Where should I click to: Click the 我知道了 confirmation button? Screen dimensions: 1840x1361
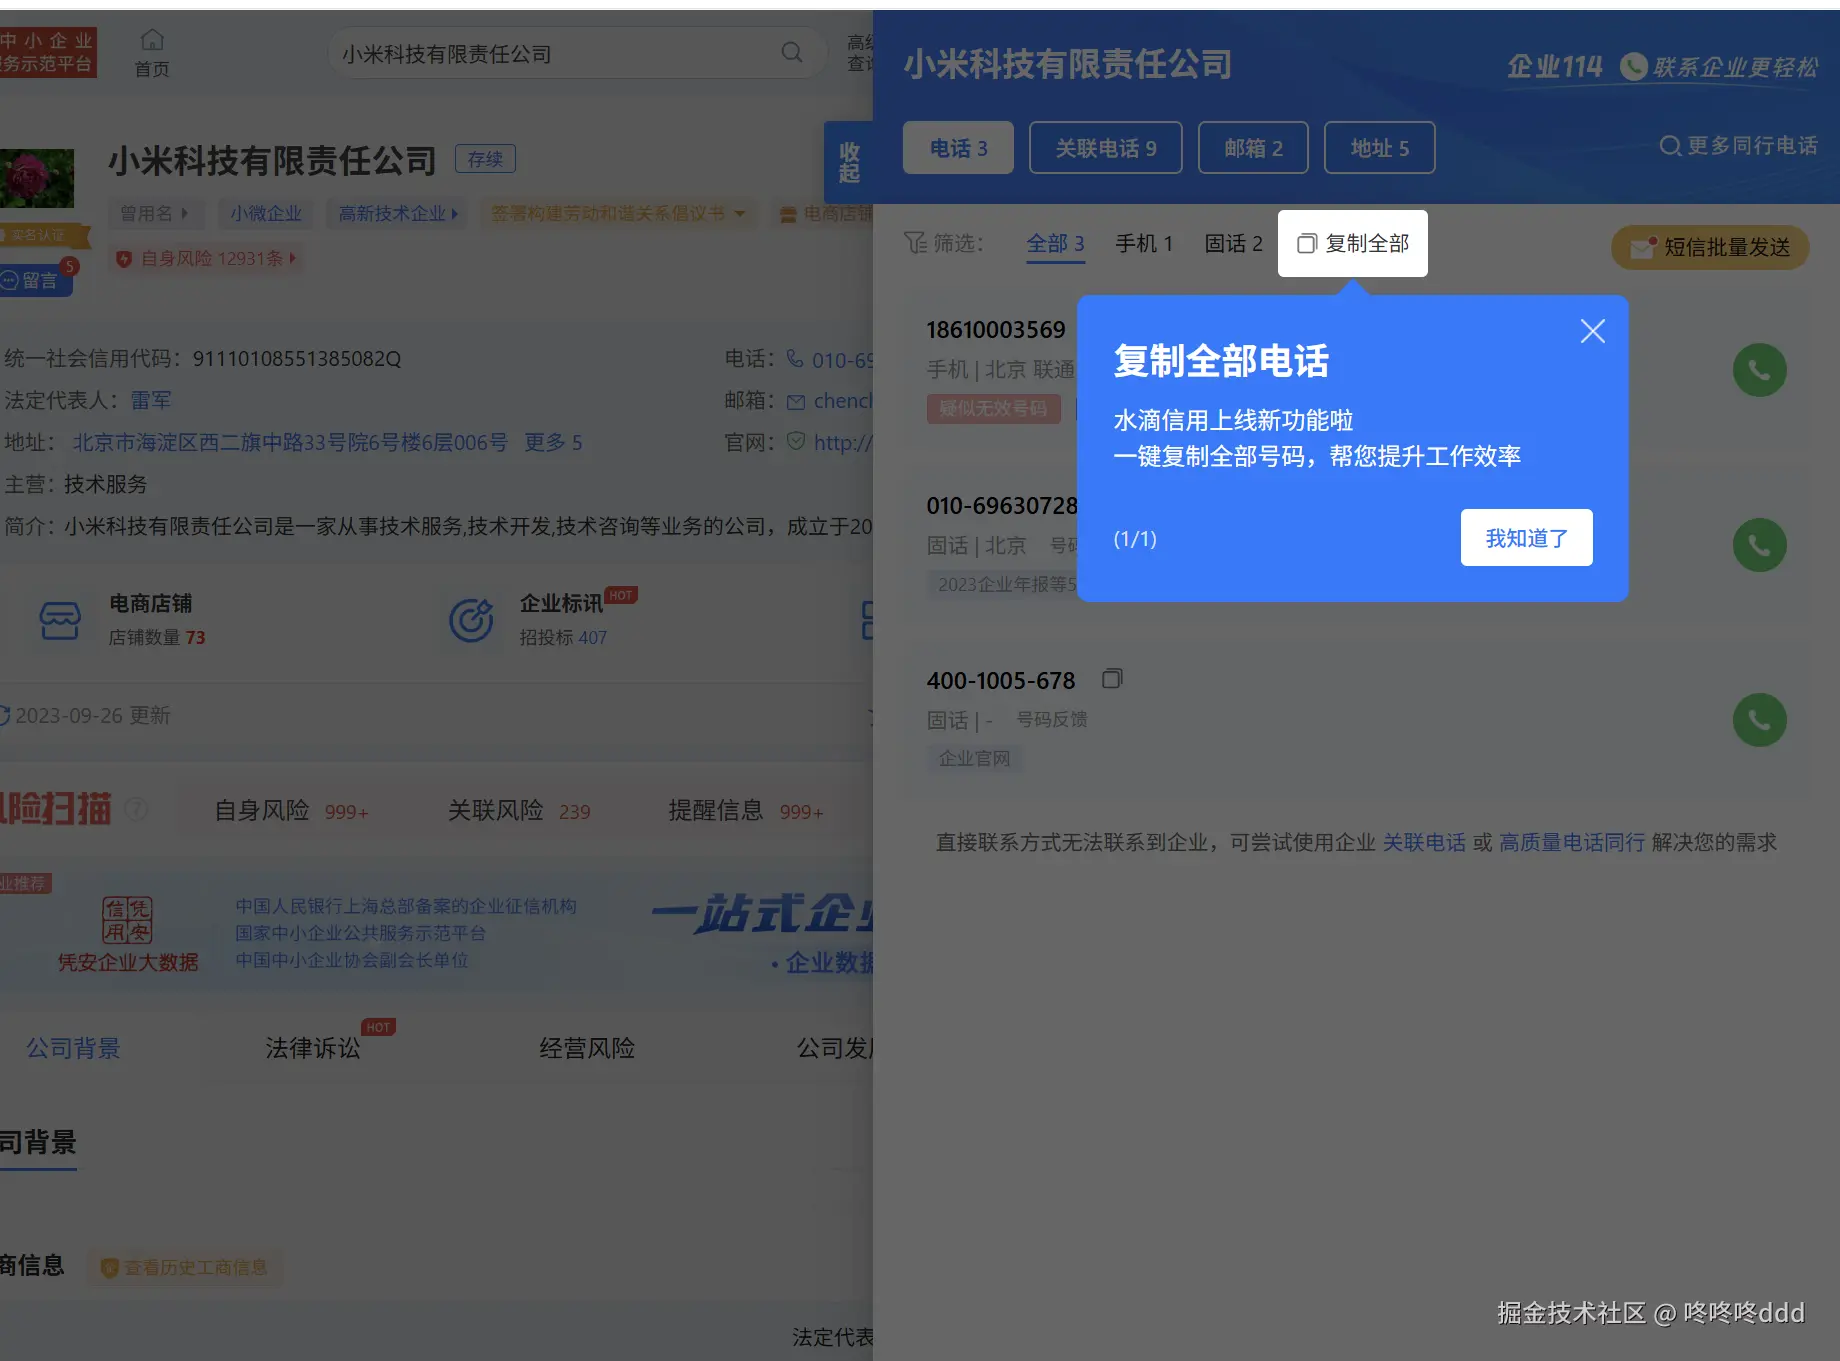pyautogui.click(x=1526, y=538)
